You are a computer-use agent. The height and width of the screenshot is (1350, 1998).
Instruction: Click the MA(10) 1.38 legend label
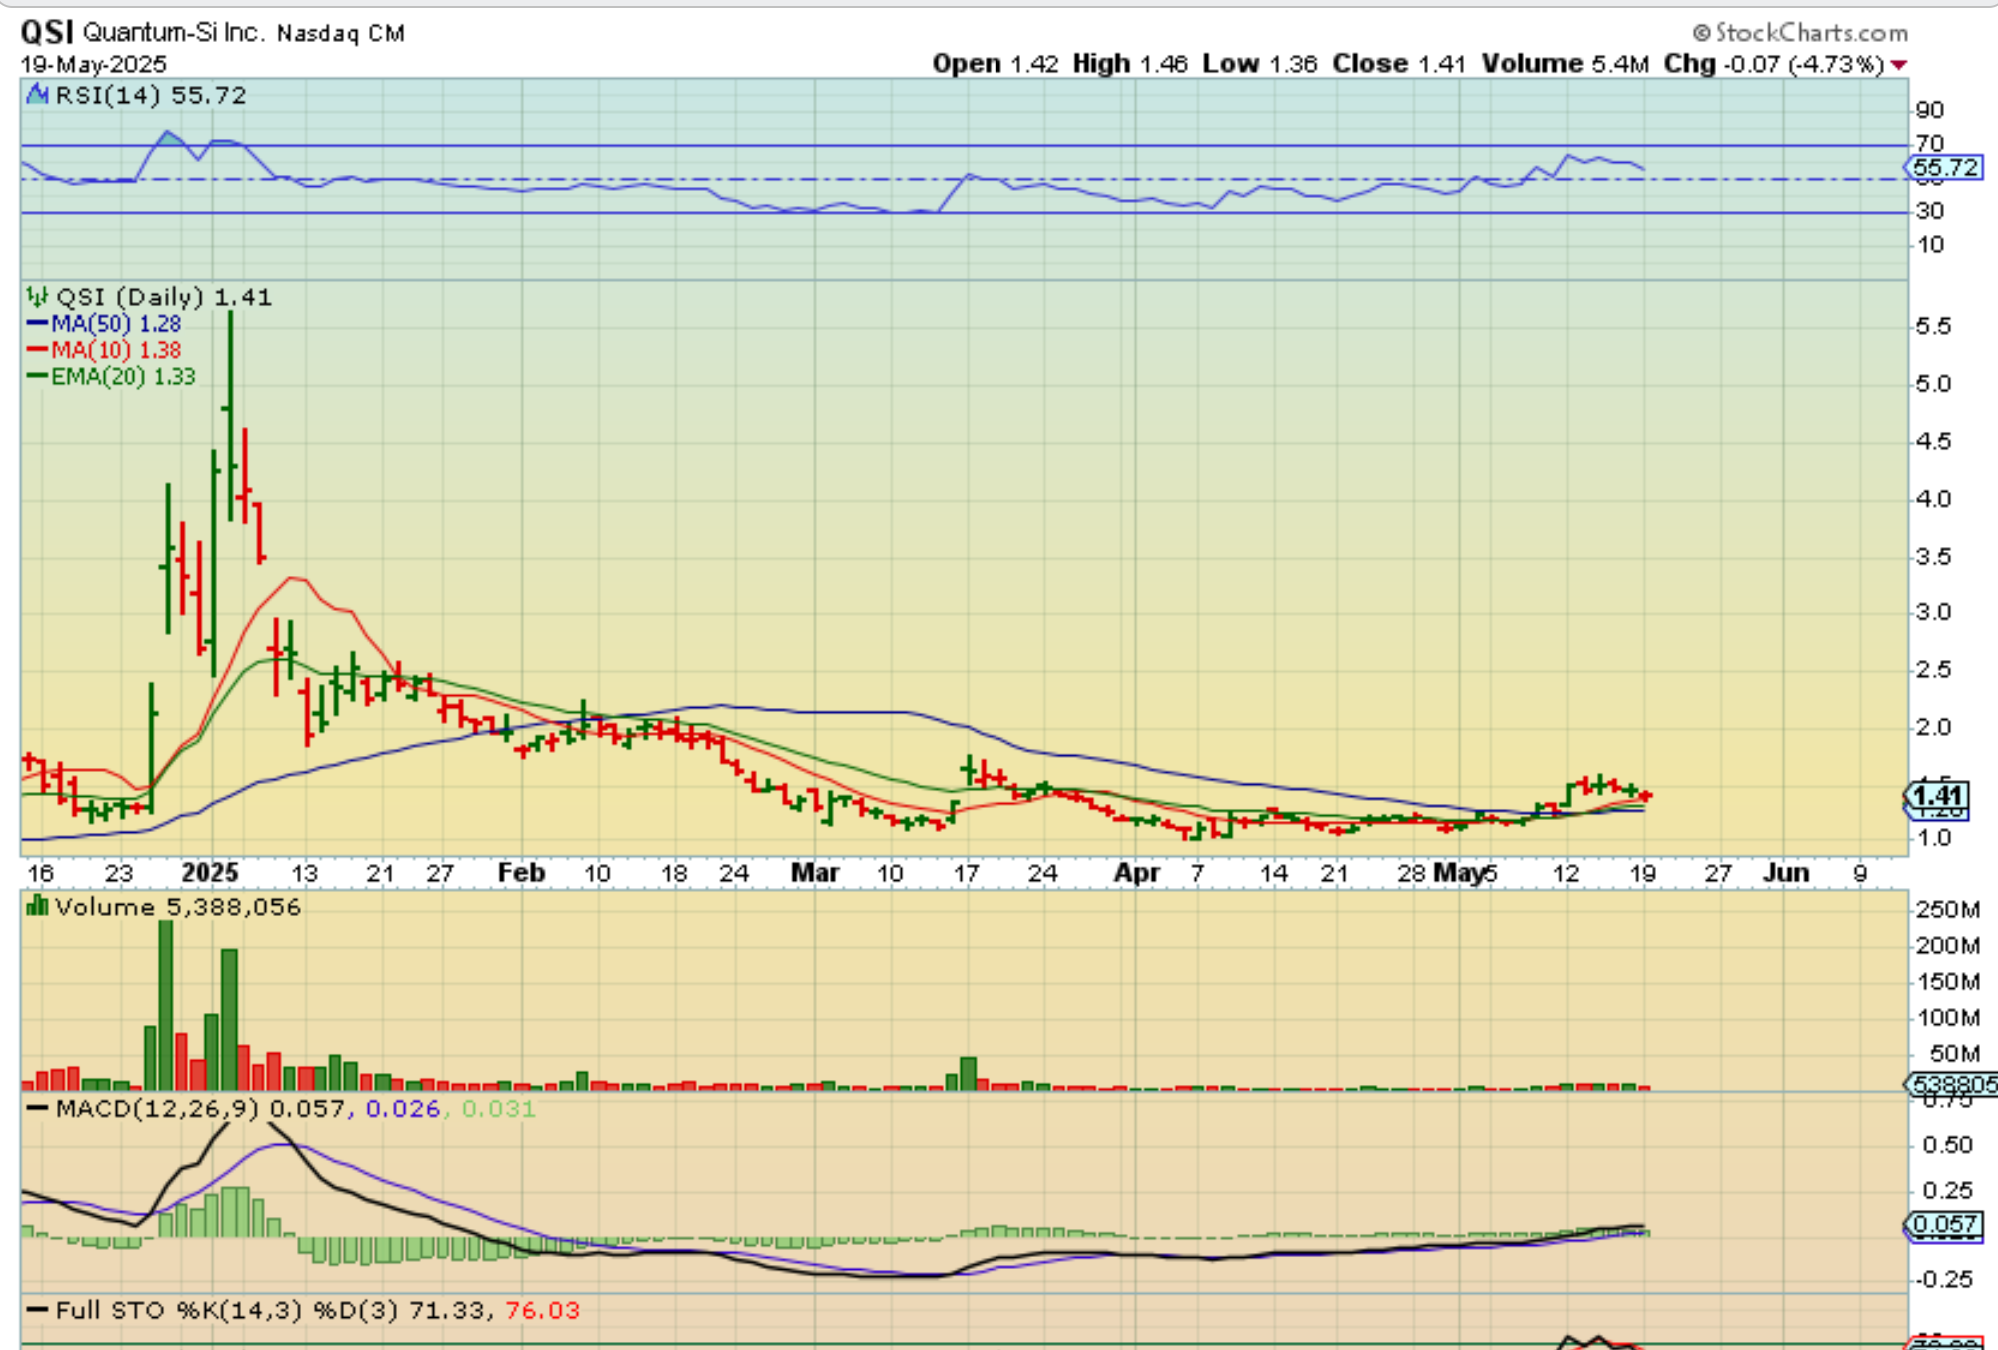116,350
